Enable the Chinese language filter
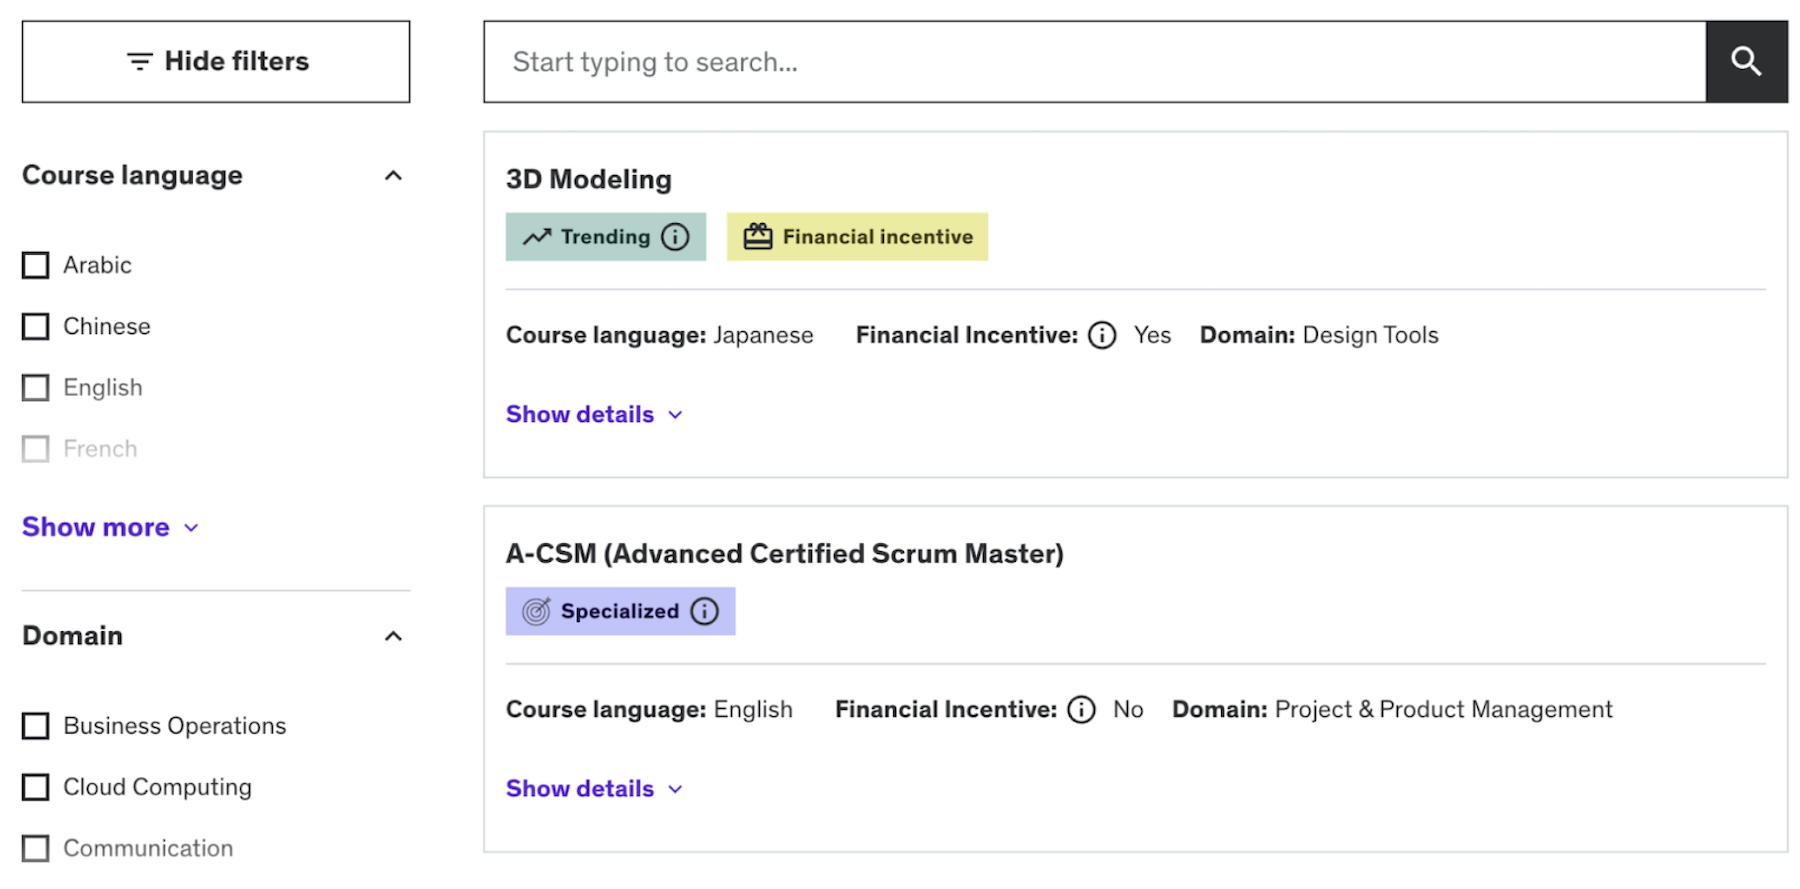This screenshot has height=889, width=1800. [36, 327]
